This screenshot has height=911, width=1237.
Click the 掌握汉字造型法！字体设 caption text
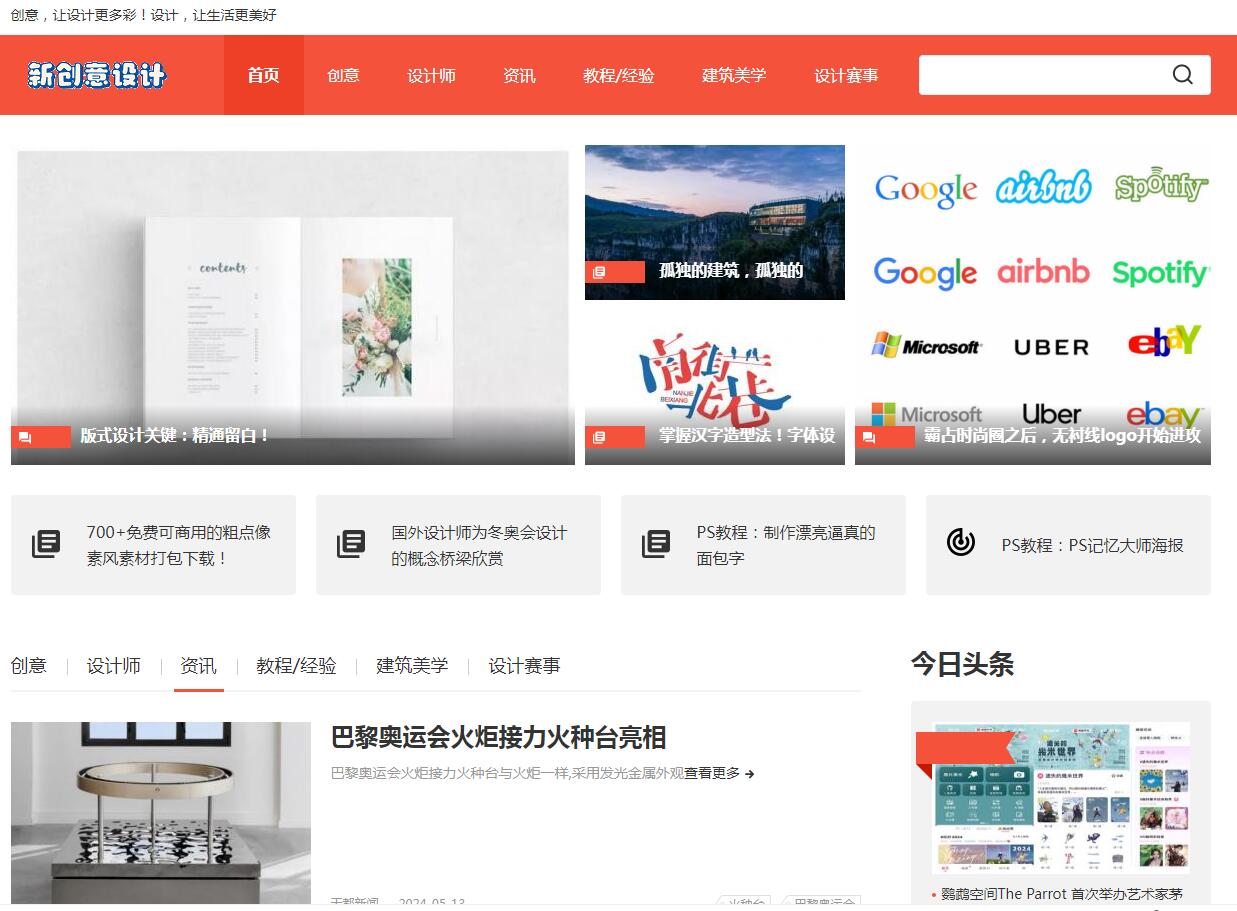click(x=747, y=436)
